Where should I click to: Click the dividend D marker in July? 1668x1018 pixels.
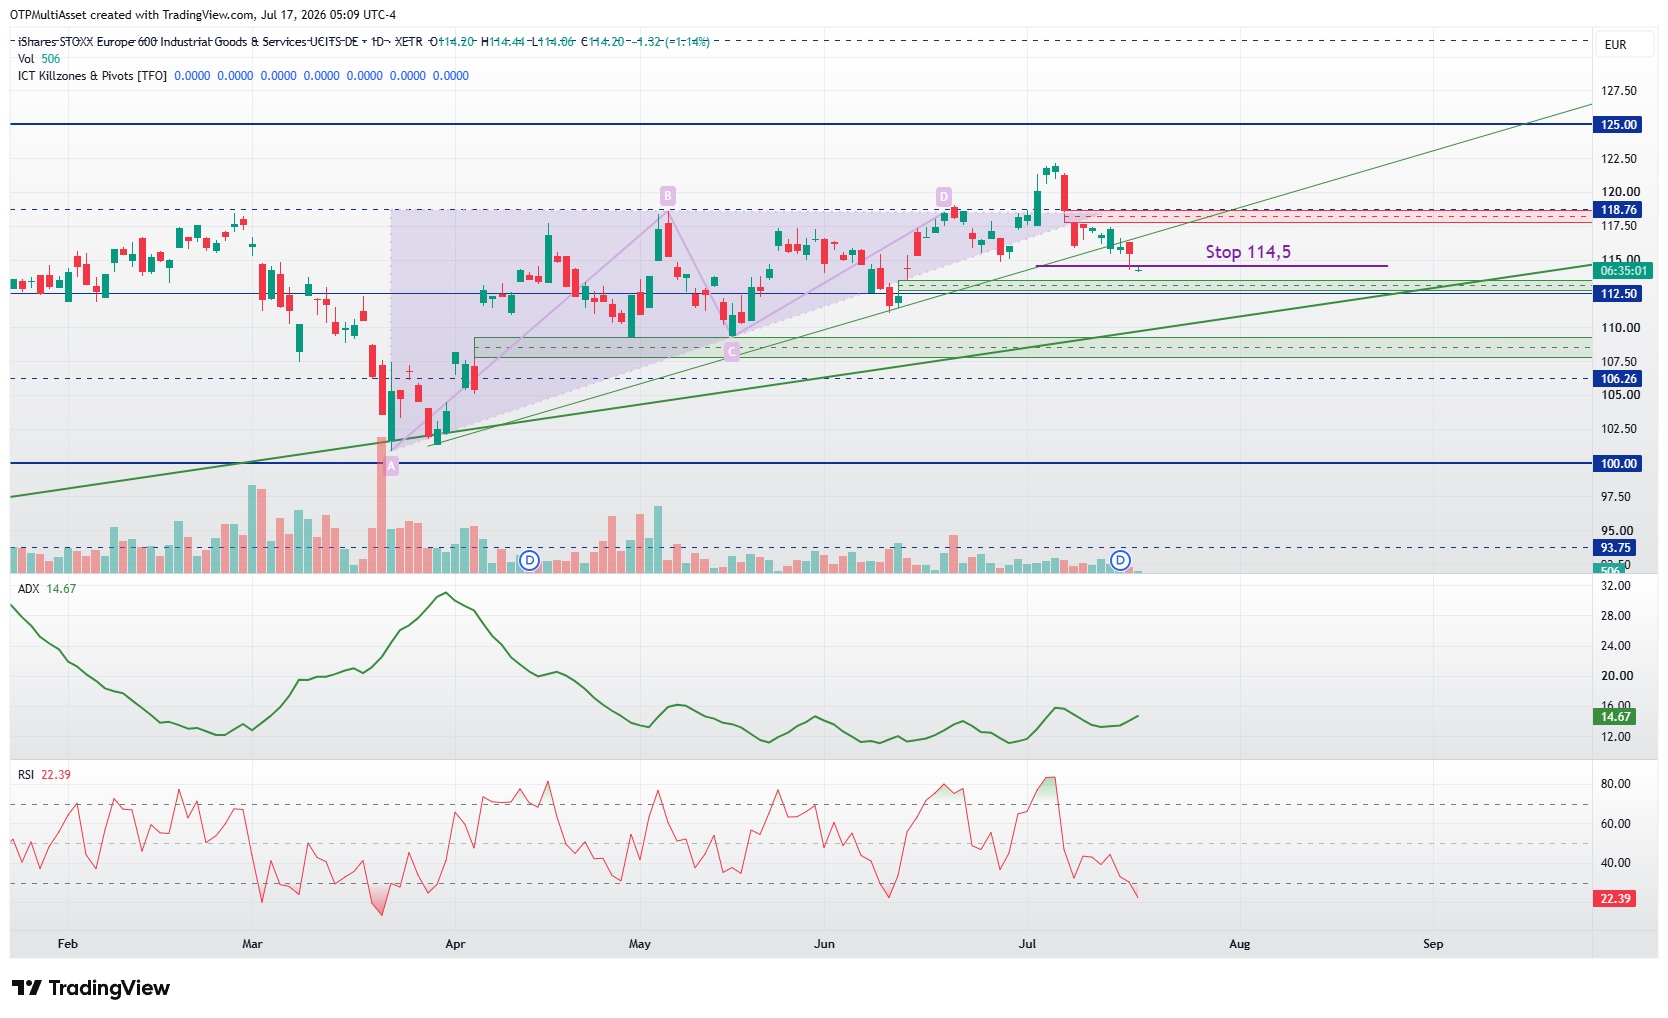[x=1121, y=560]
